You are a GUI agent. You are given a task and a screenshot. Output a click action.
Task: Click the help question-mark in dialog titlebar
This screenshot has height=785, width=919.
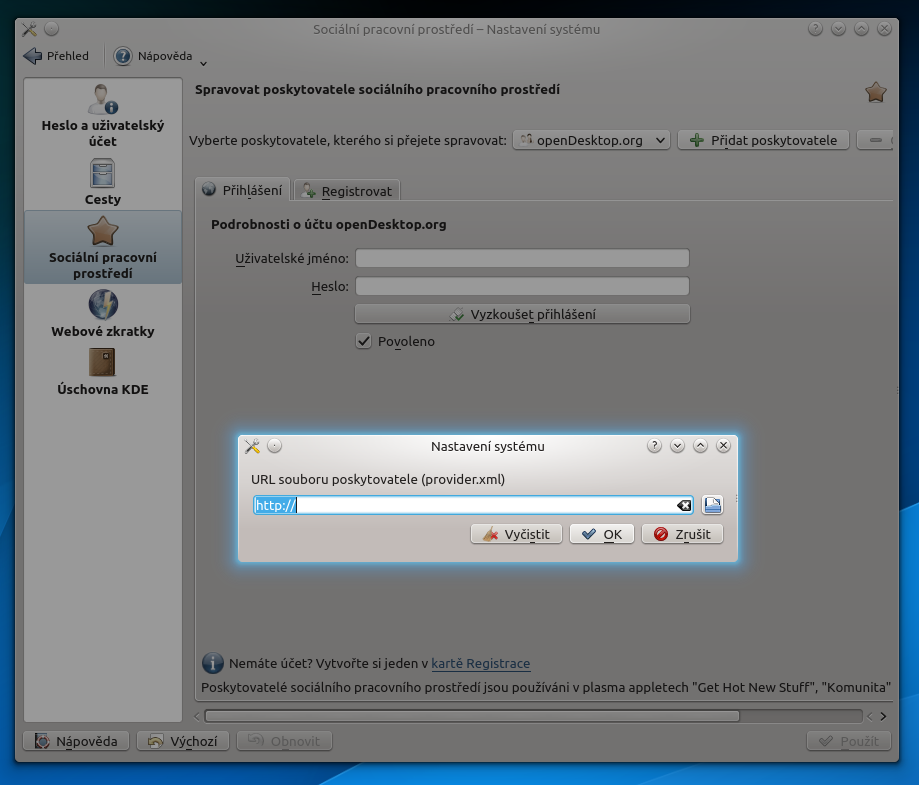coord(654,446)
